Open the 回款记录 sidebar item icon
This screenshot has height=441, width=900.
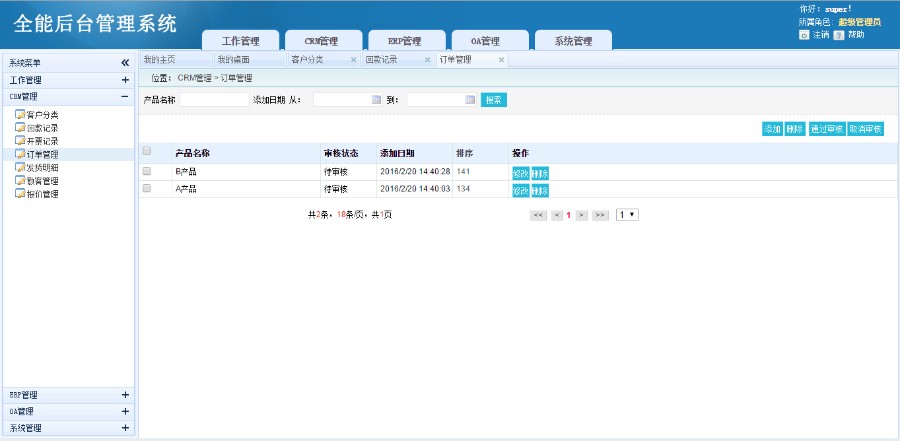pos(20,127)
